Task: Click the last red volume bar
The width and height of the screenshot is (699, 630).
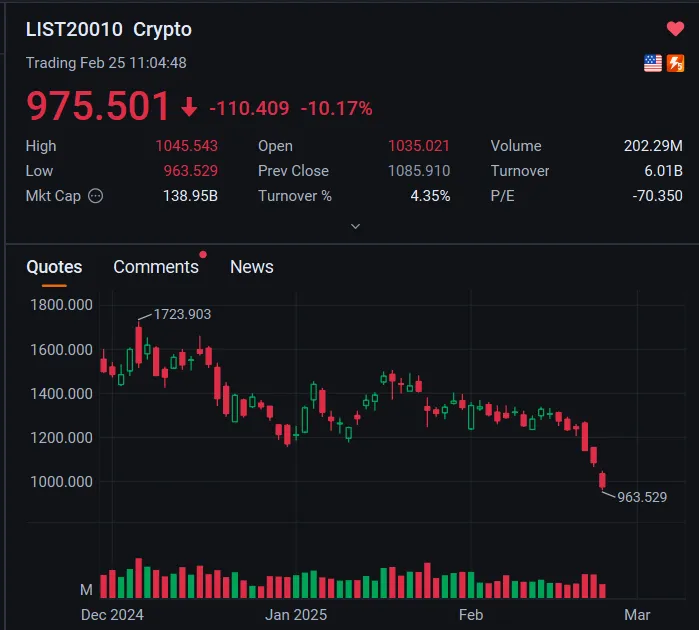Action: tap(602, 591)
